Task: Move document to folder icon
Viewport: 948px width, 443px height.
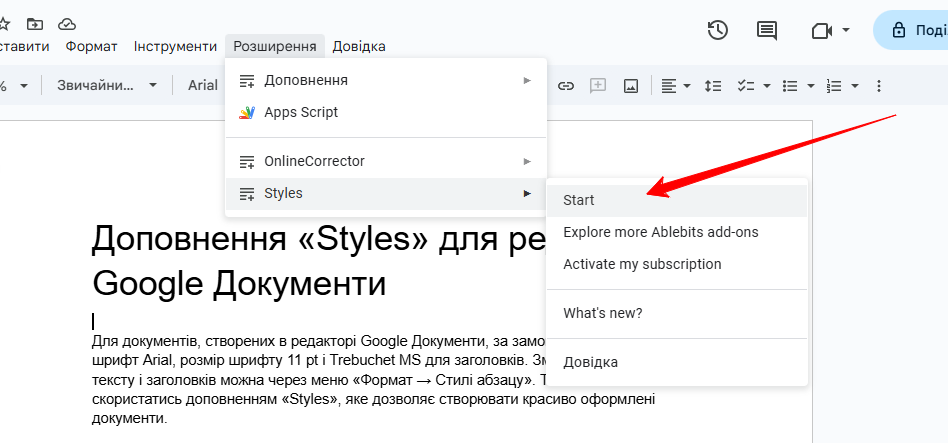Action: click(x=35, y=24)
